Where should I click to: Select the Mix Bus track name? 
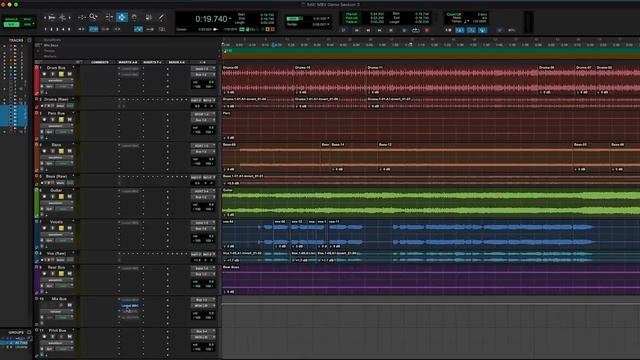pos(59,299)
